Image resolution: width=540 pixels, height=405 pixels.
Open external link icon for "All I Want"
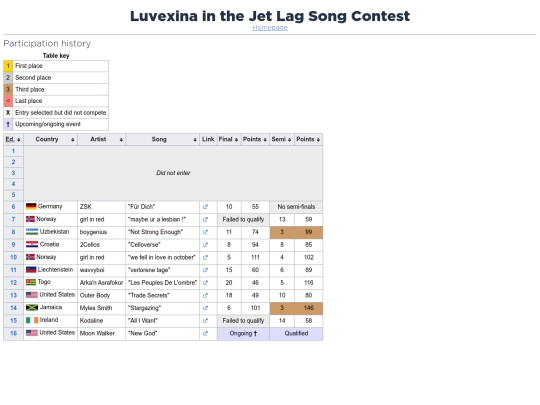tap(205, 321)
